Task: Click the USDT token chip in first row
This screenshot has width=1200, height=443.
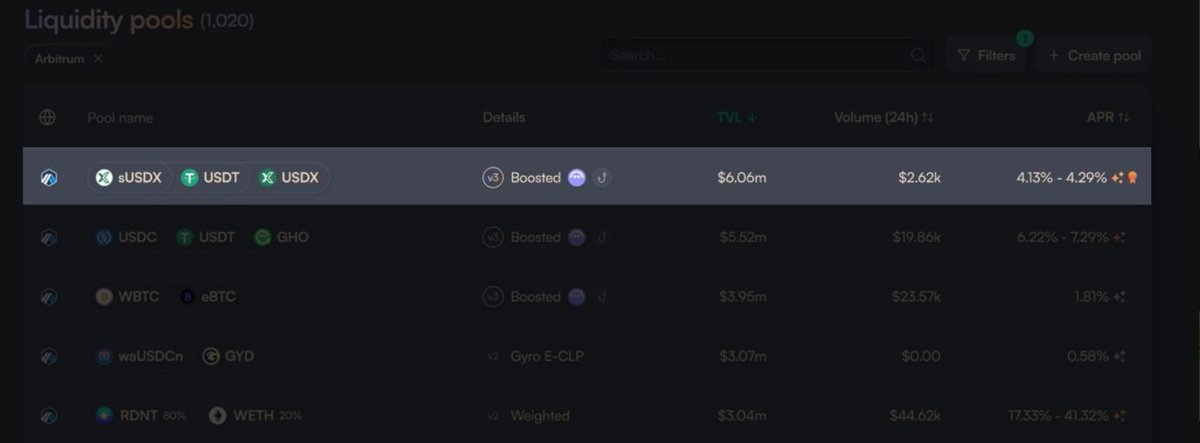Action: point(209,177)
